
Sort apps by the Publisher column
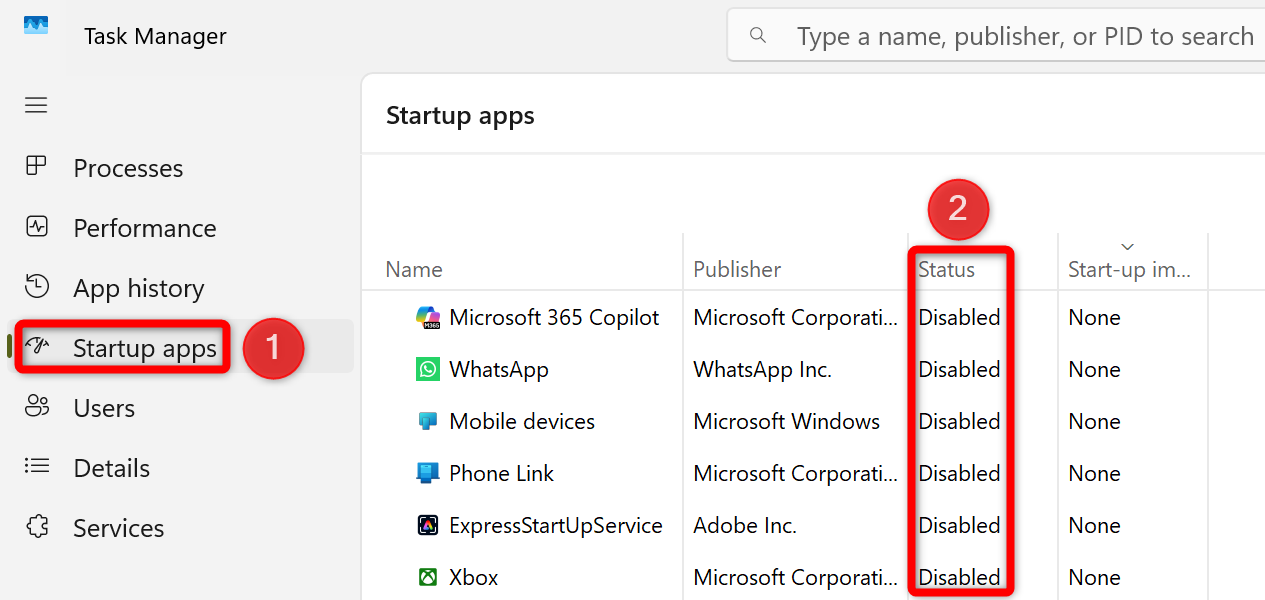tap(737, 269)
